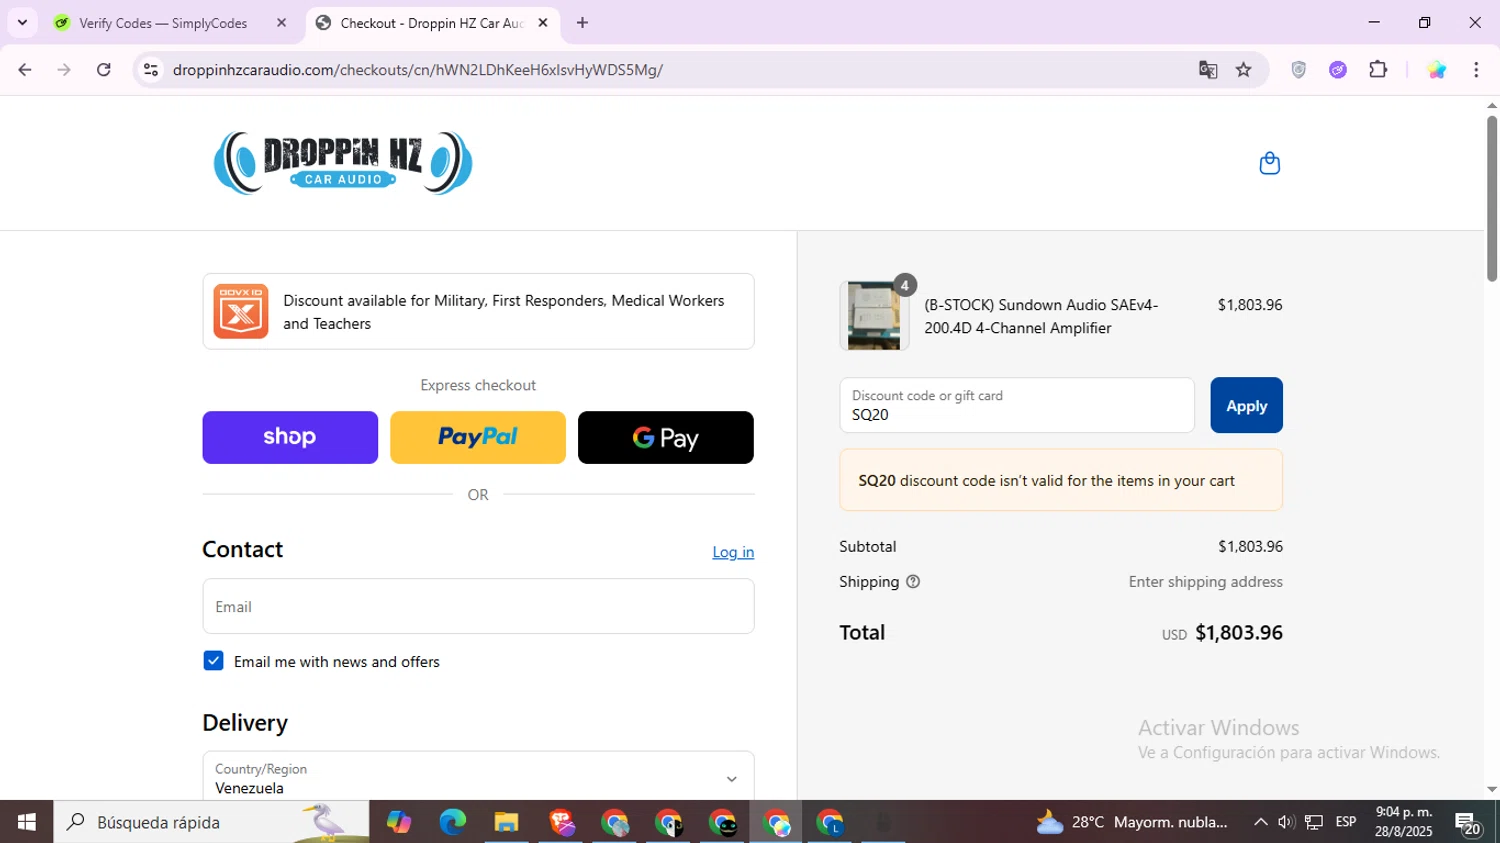
Task: Open shipping info help icon
Action: (x=913, y=581)
